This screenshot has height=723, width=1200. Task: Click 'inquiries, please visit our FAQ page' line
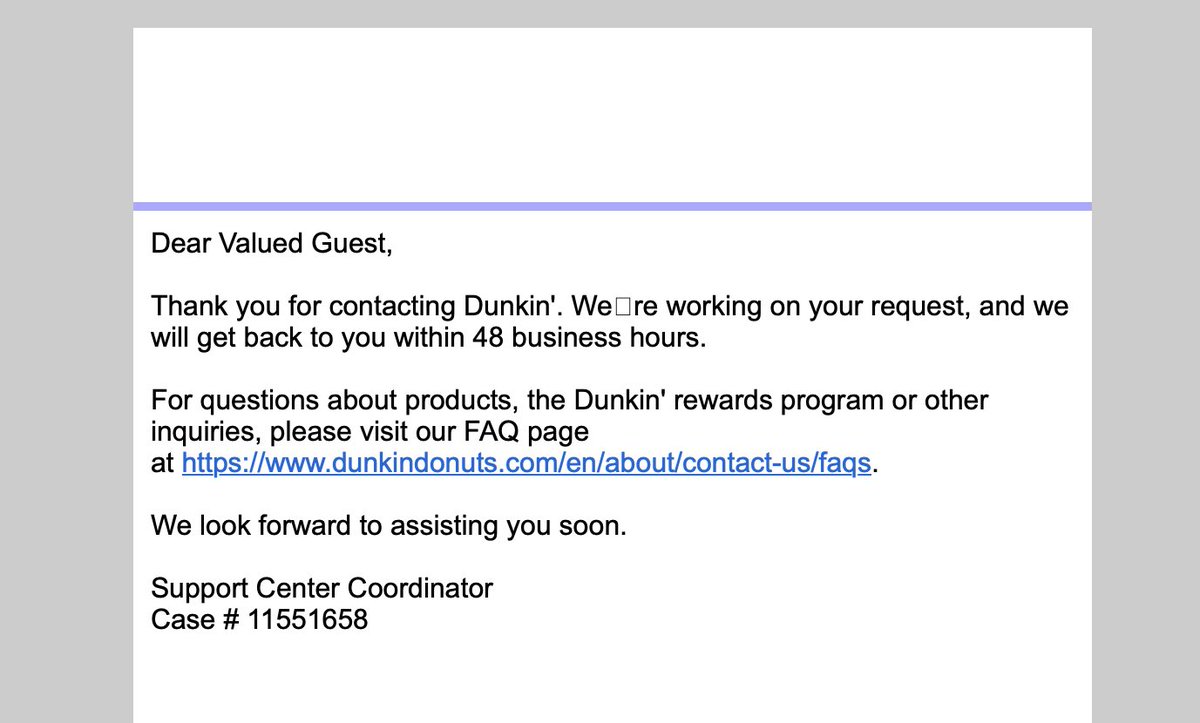point(370,433)
